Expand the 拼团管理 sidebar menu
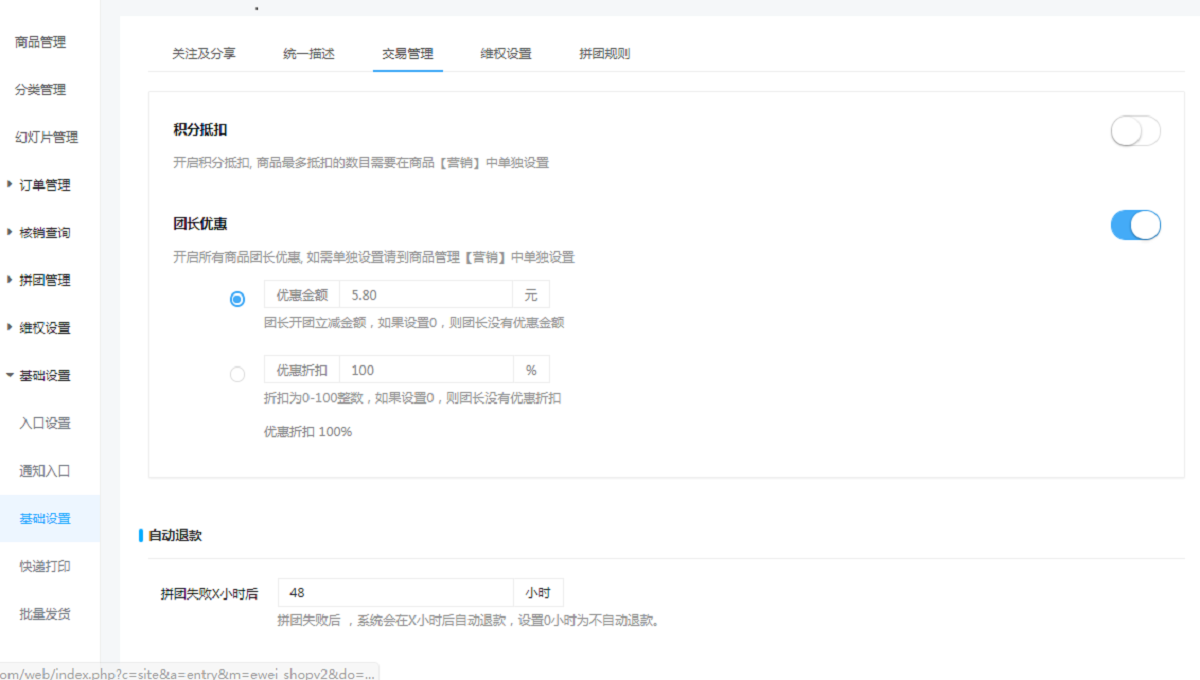1200x680 pixels. (x=44, y=280)
